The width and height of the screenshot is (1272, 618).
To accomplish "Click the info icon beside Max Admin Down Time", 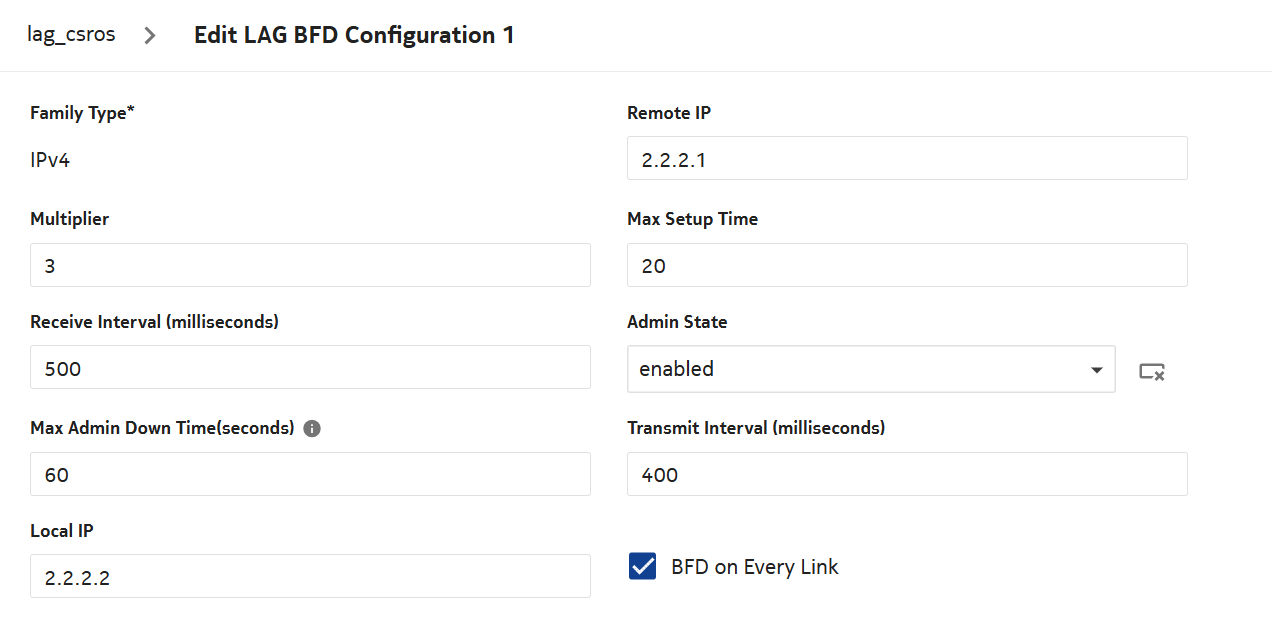I will tap(312, 428).
